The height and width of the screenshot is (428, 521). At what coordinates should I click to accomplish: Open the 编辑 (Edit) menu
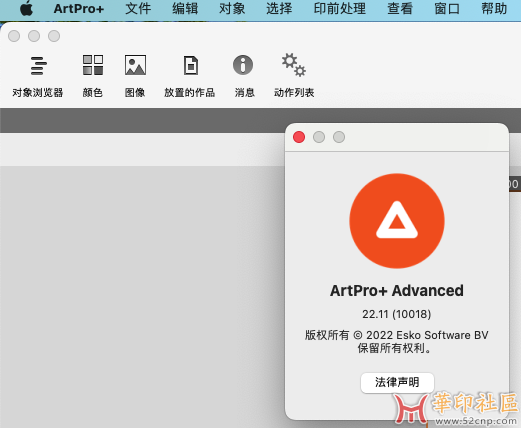click(185, 9)
